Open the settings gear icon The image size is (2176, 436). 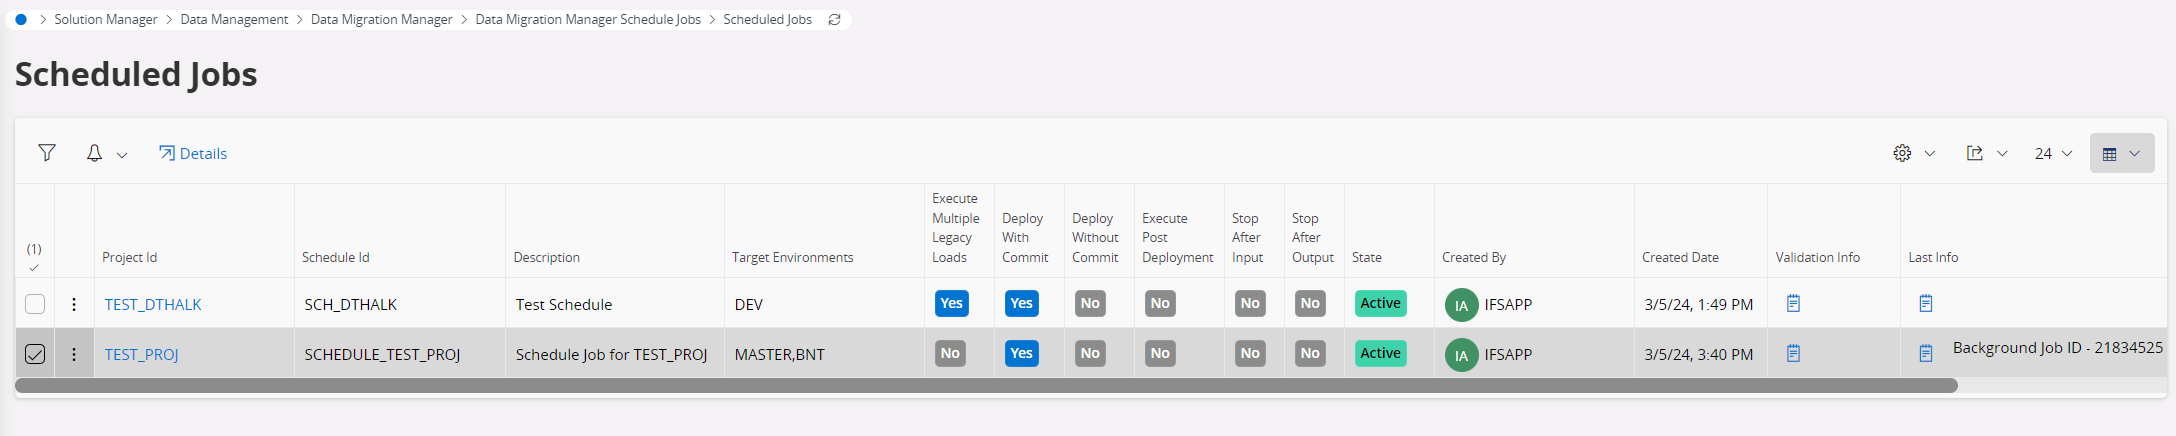(1902, 153)
